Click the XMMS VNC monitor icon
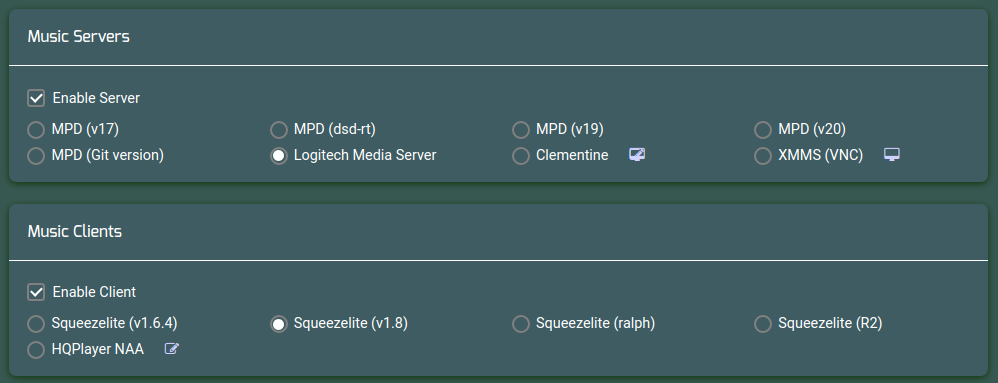Viewport: 998px width, 383px height. (x=892, y=155)
